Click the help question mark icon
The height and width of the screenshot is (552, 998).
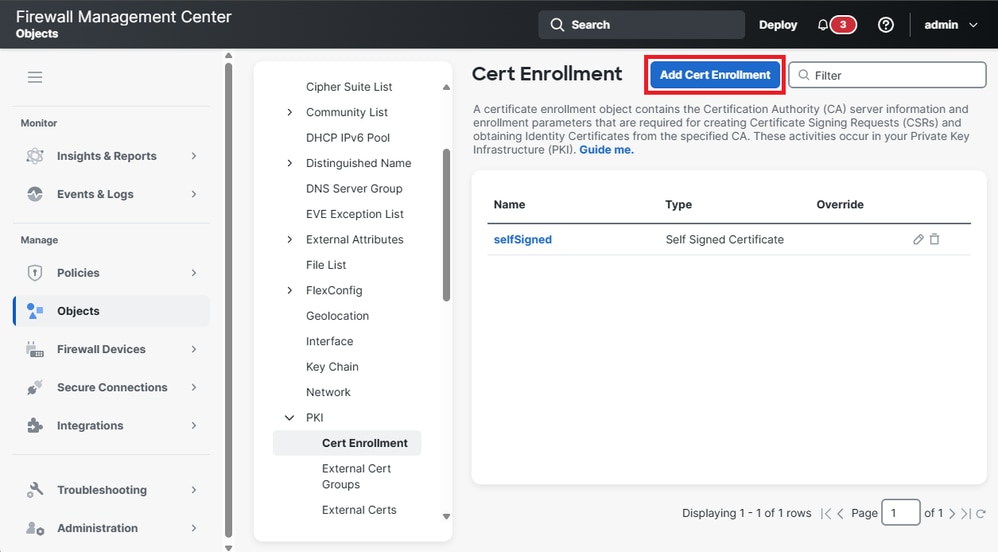click(885, 25)
